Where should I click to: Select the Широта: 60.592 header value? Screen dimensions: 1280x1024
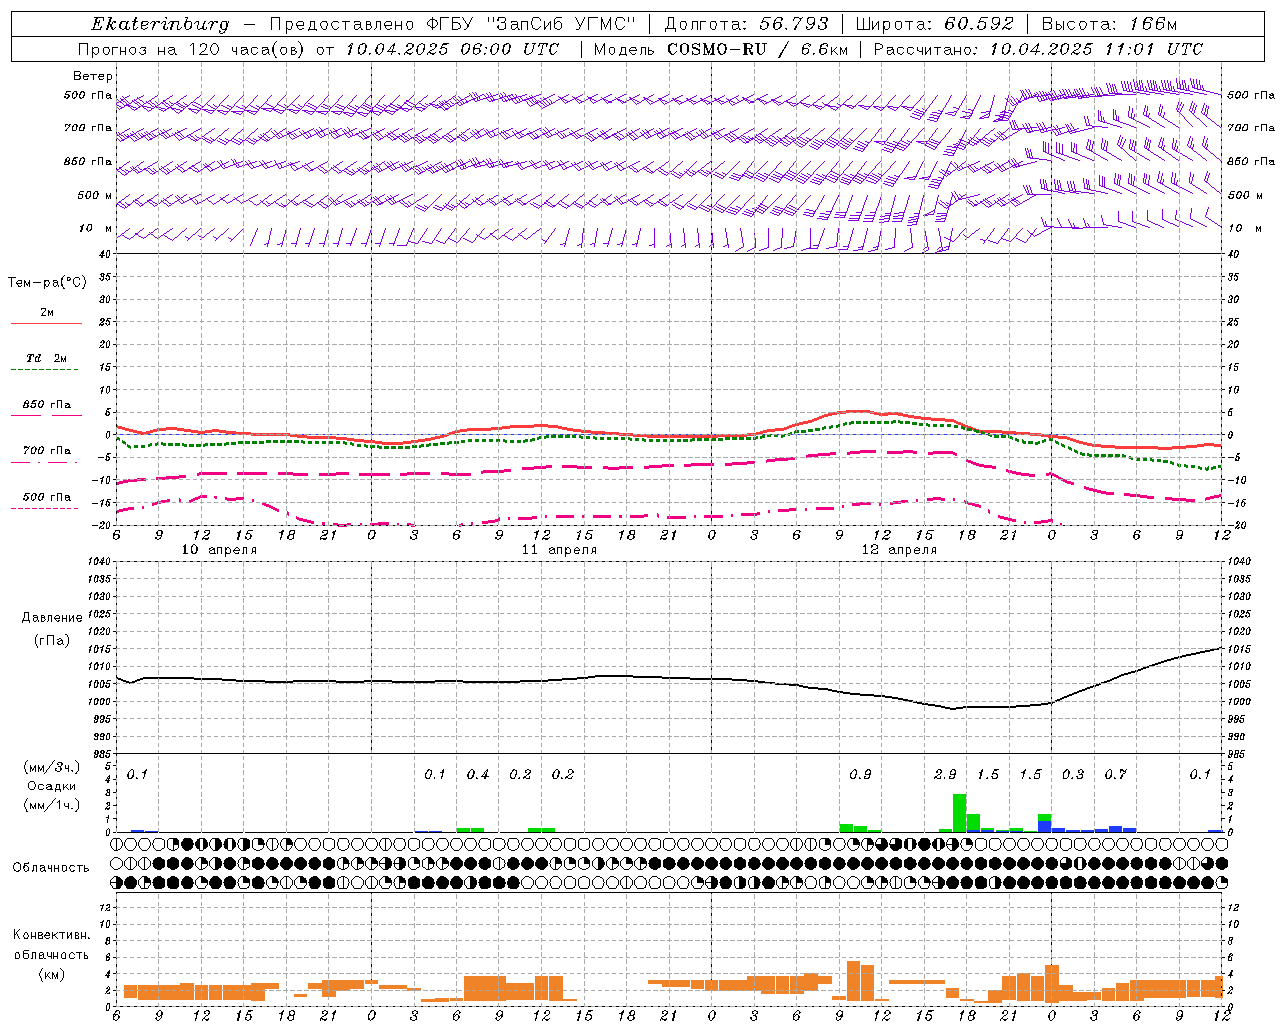click(935, 24)
